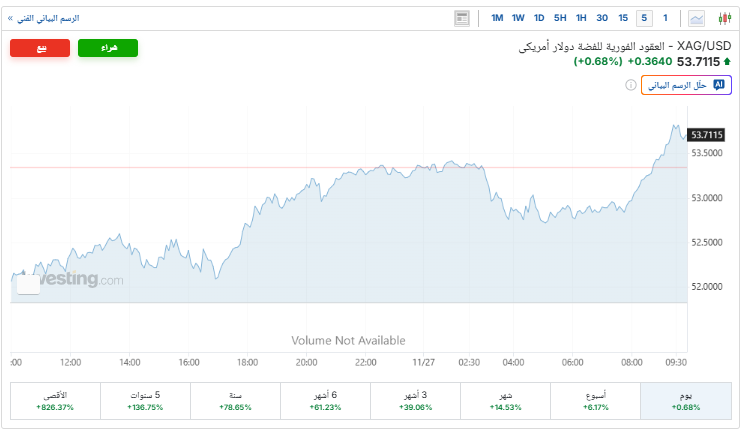Image resolution: width=744 pixels, height=434 pixels.
Task: Switch interval to 1H
Action: point(581,18)
